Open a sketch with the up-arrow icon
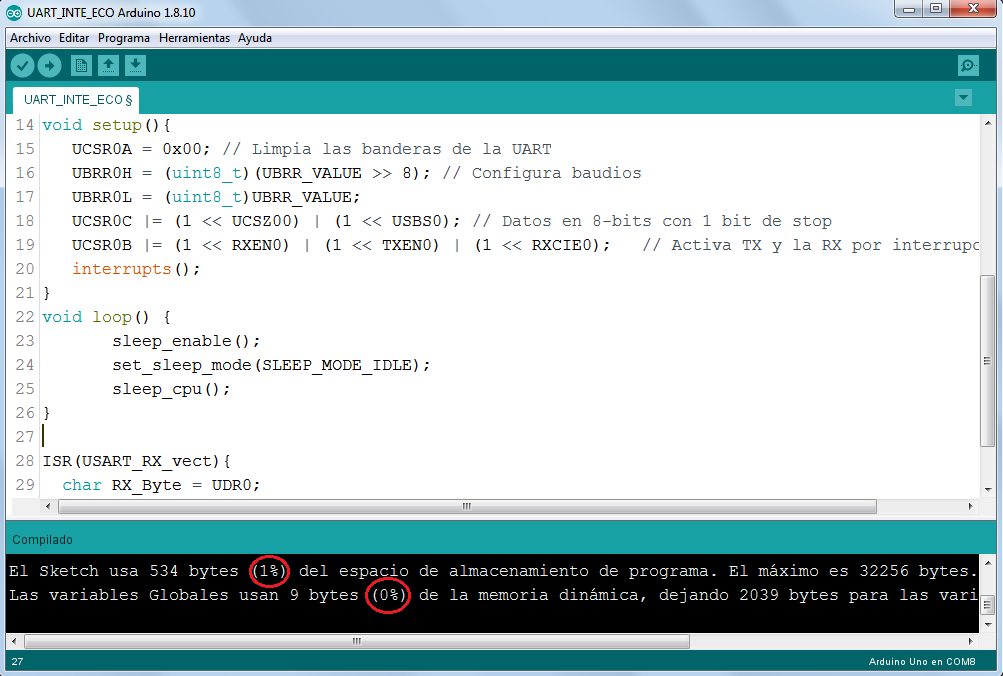This screenshot has height=676, width=1003. coord(108,65)
